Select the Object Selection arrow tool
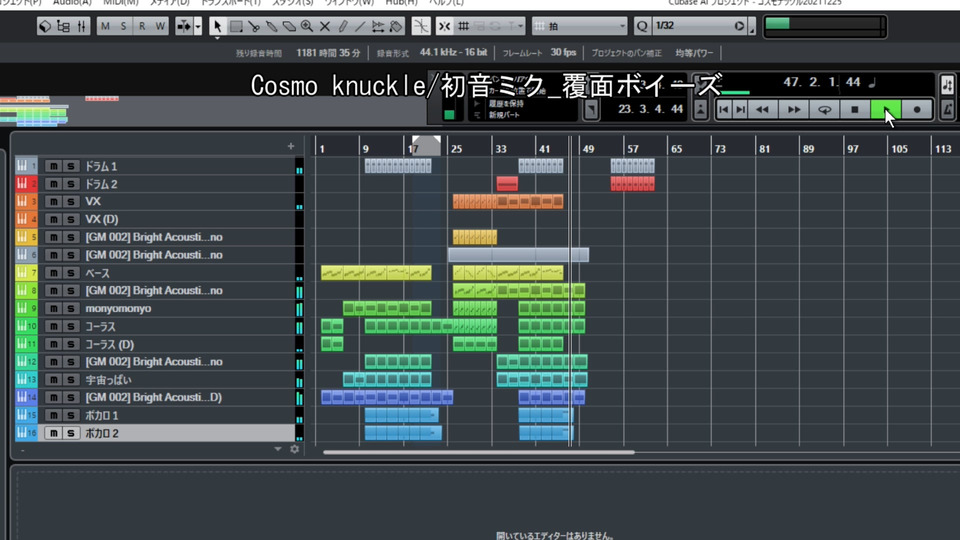 pos(217,26)
